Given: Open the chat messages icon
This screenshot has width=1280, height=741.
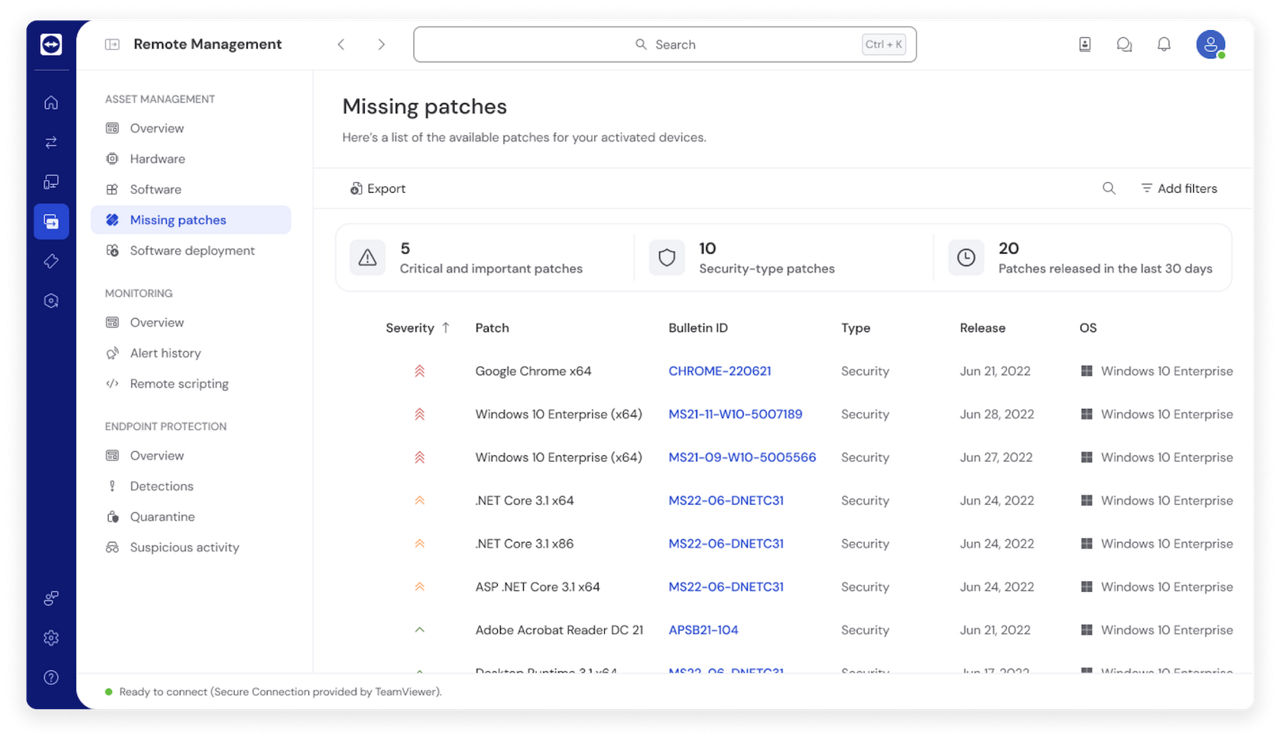Looking at the screenshot, I should point(1124,44).
